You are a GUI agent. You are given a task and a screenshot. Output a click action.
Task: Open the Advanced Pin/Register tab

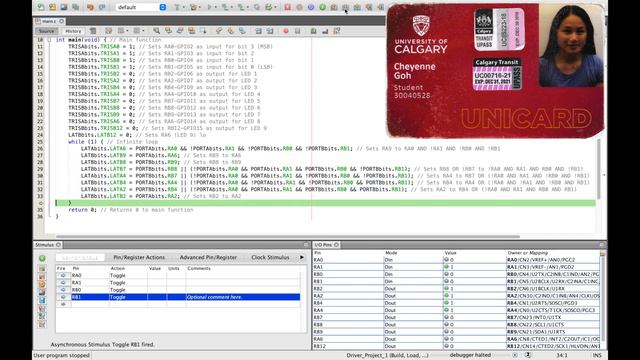(x=208, y=258)
